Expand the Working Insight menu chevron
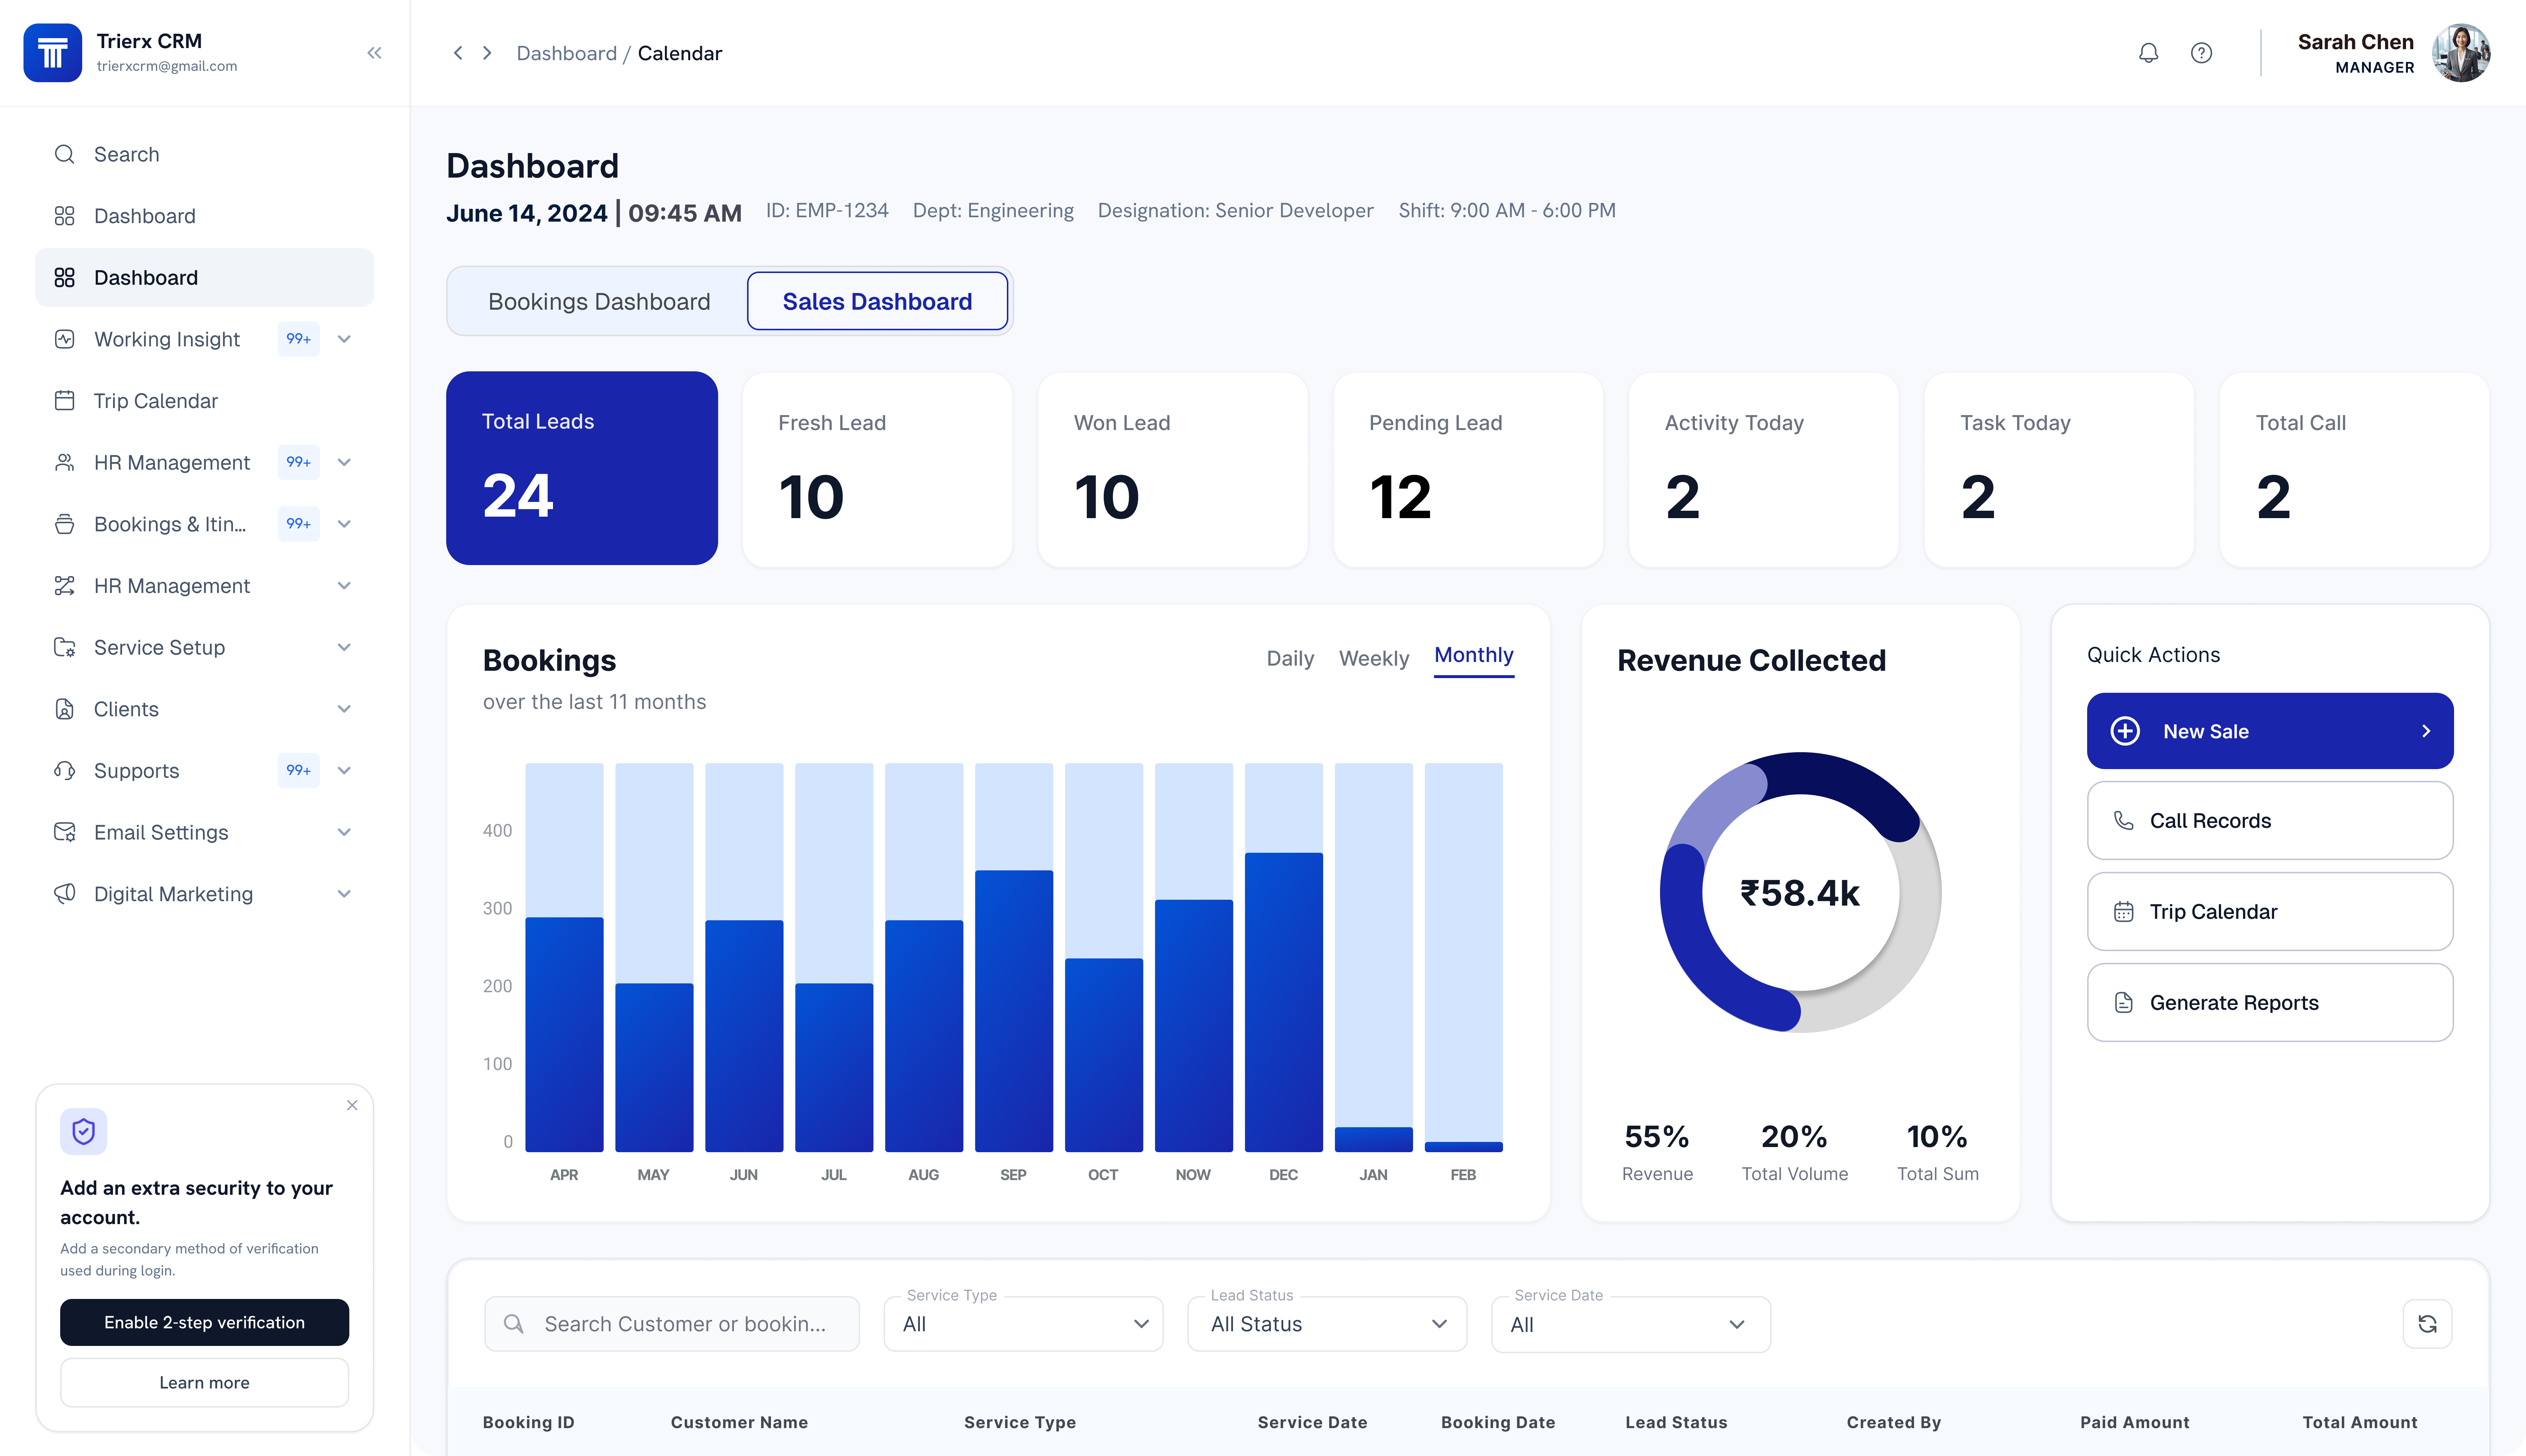 pyautogui.click(x=344, y=339)
